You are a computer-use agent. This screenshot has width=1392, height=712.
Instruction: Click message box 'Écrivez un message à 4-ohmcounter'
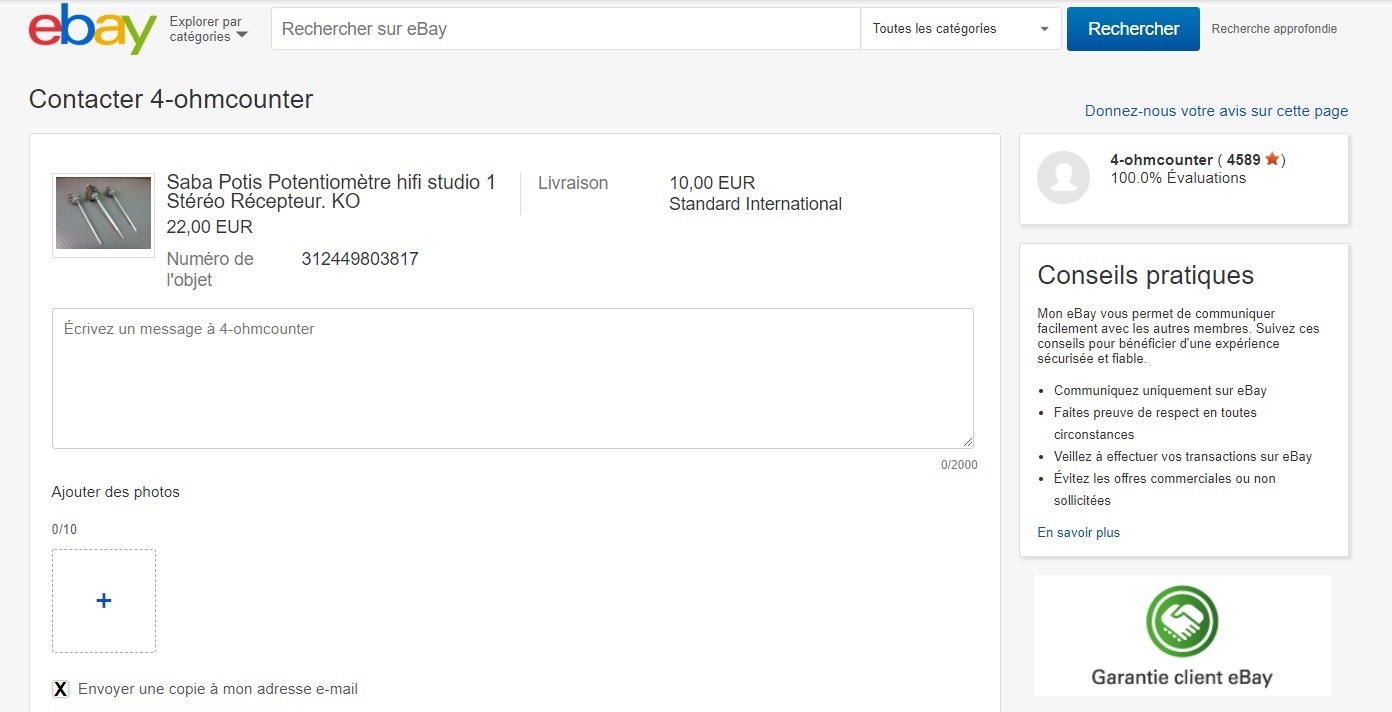(x=513, y=378)
